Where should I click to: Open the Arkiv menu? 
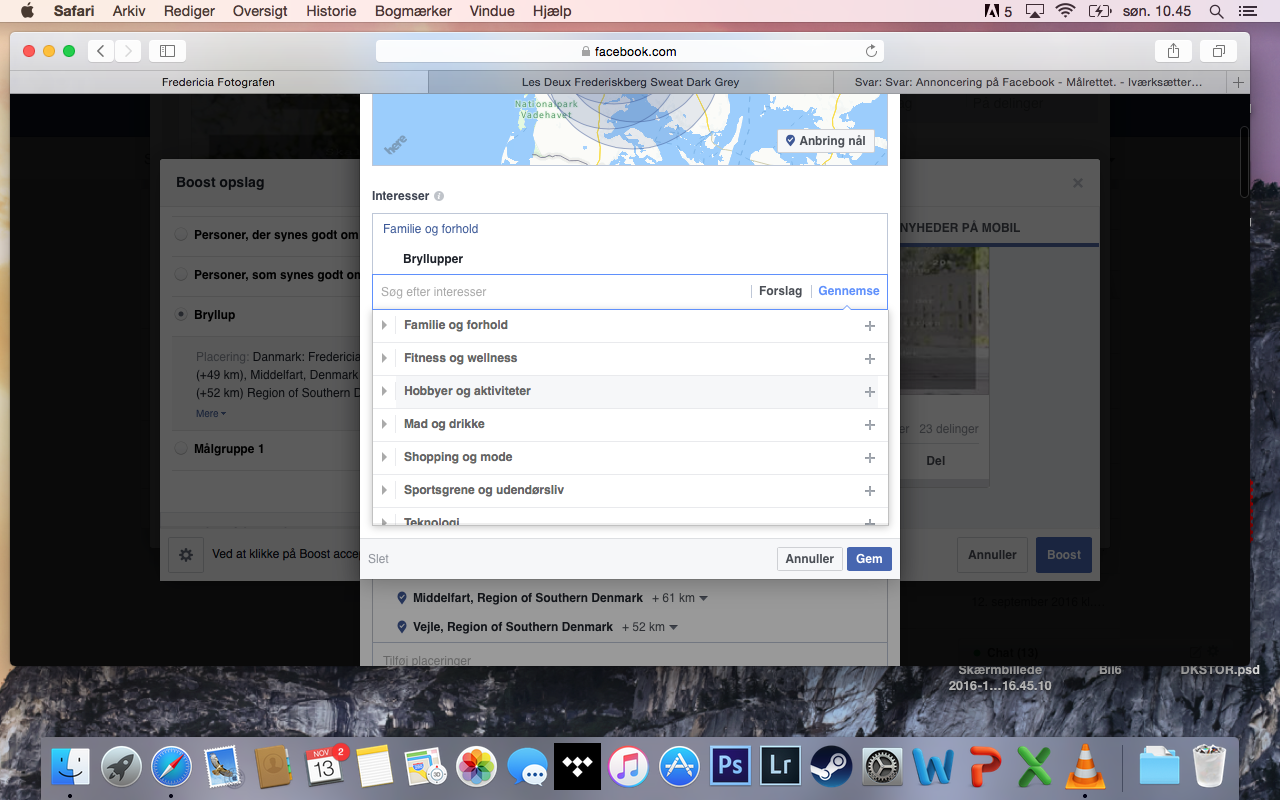pyautogui.click(x=129, y=11)
